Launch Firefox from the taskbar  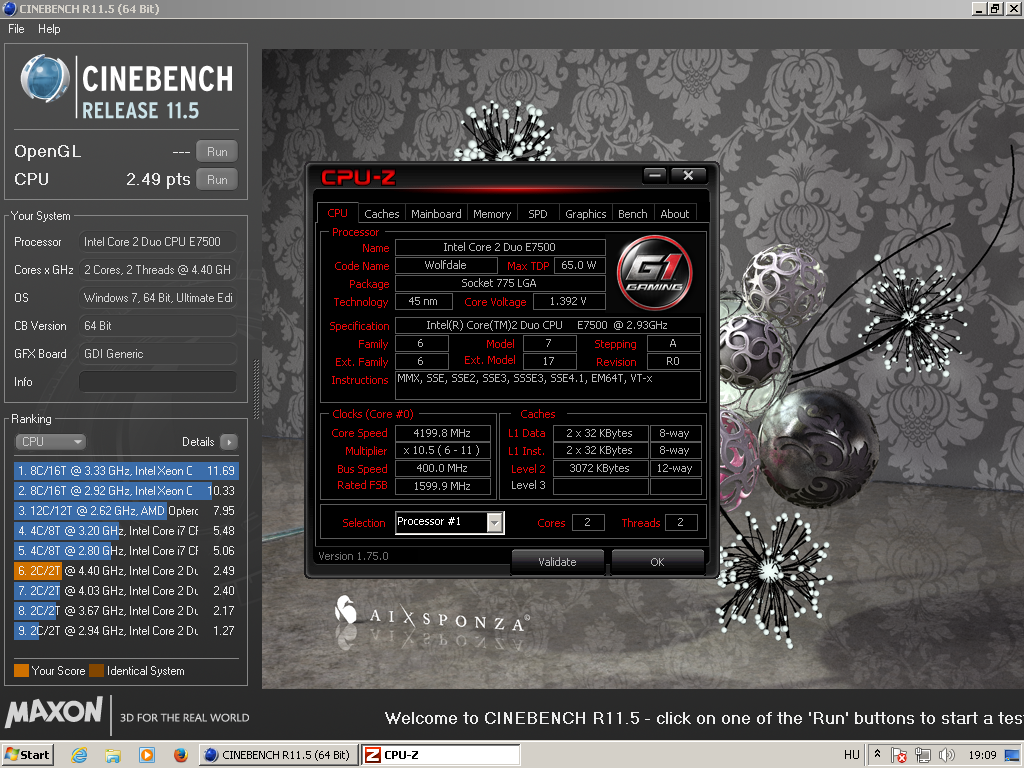coord(181,755)
